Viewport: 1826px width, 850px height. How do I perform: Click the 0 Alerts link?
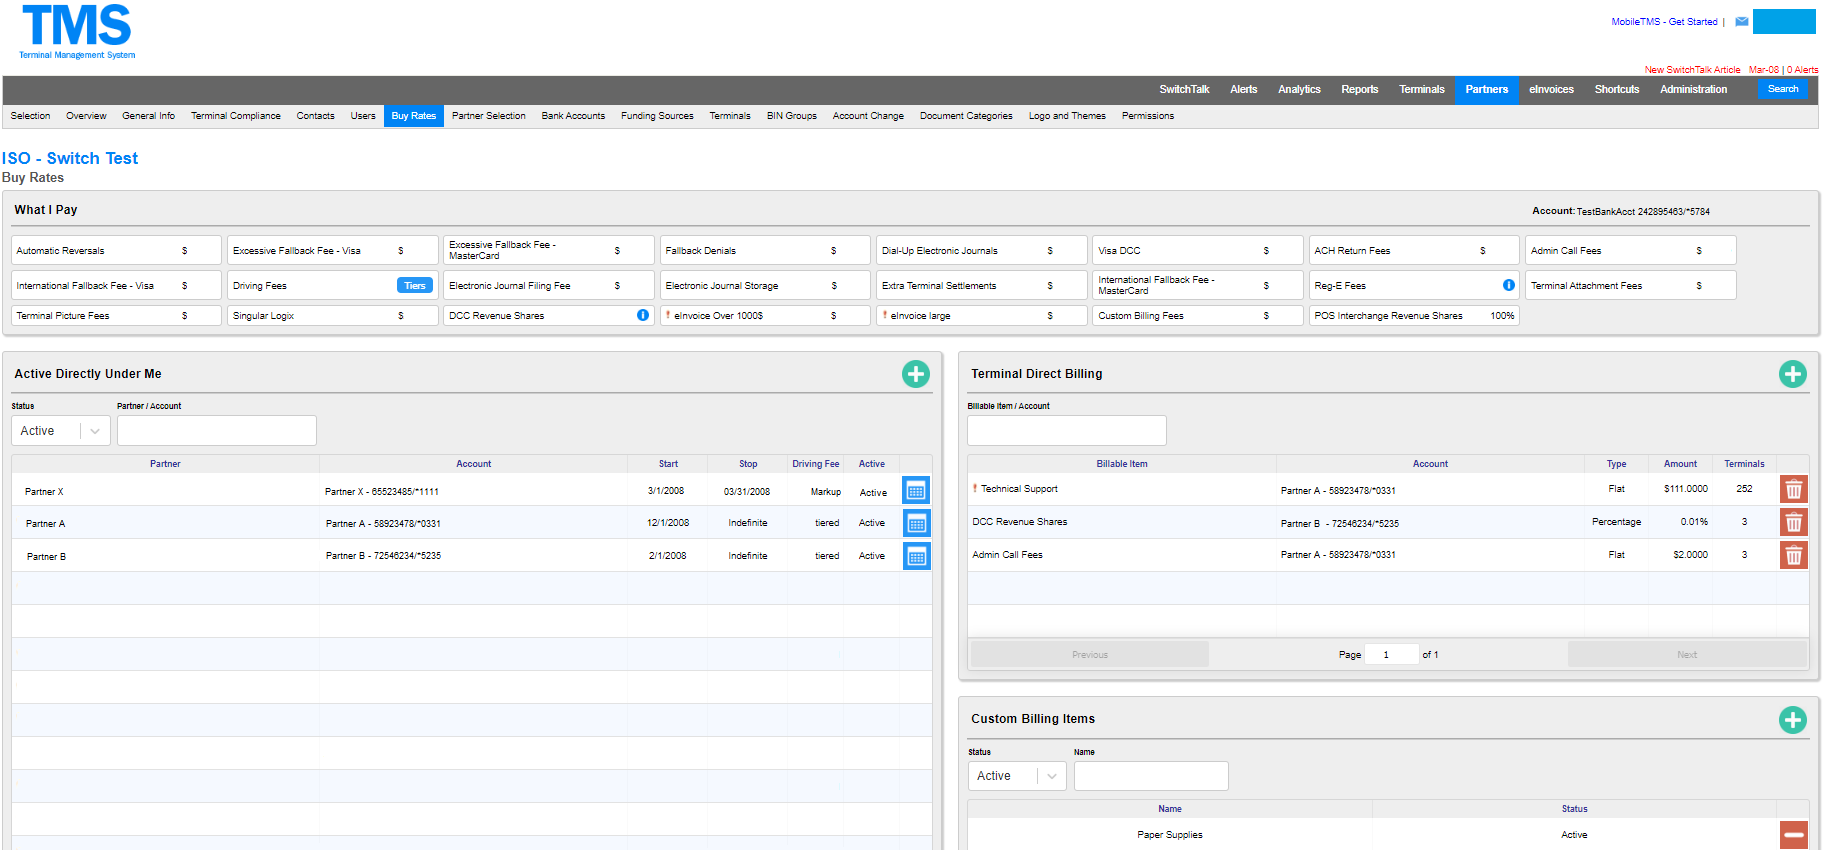tap(1803, 70)
